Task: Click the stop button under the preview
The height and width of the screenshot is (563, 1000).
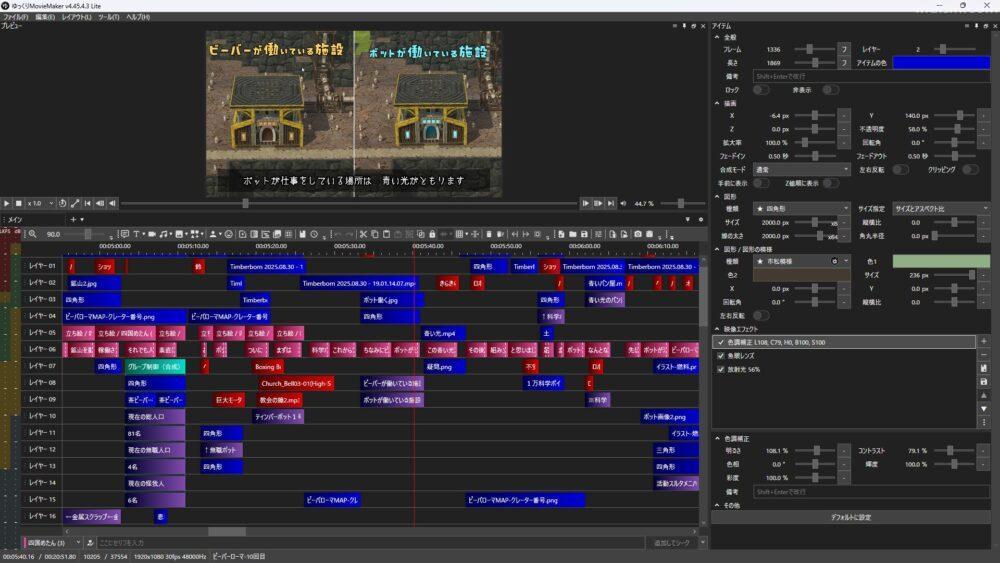Action: 19,203
